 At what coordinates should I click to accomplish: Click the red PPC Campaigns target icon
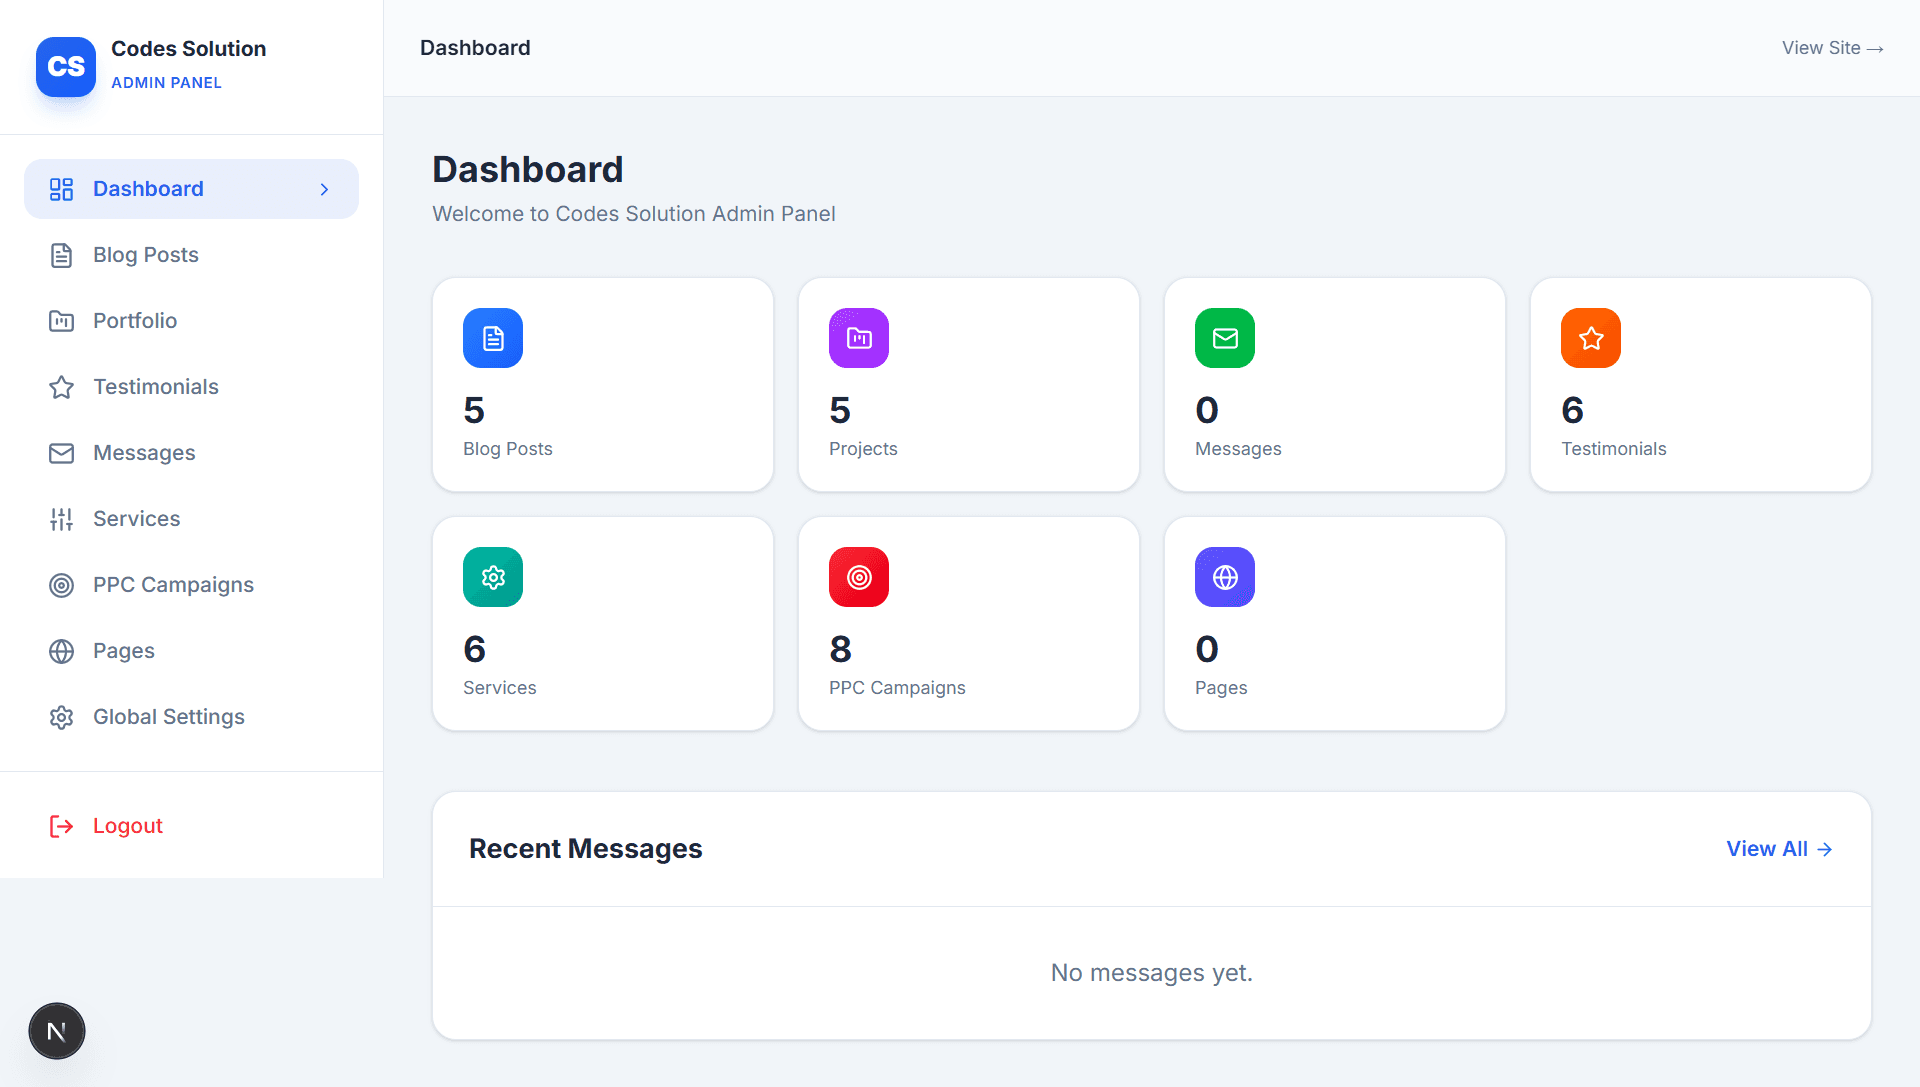pos(859,577)
